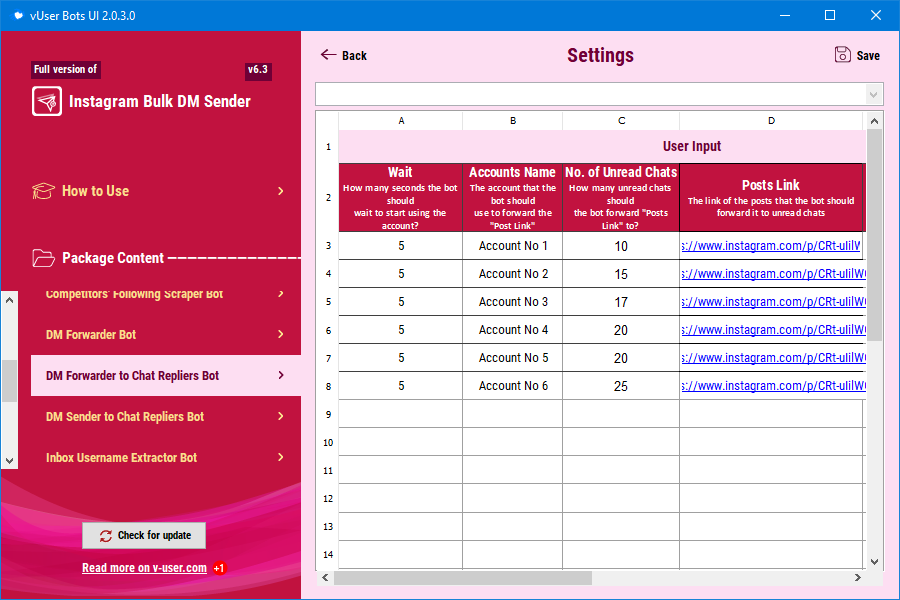Select Inbox Username Extractor Bot menu item
This screenshot has height=600, width=900.
pos(121,458)
